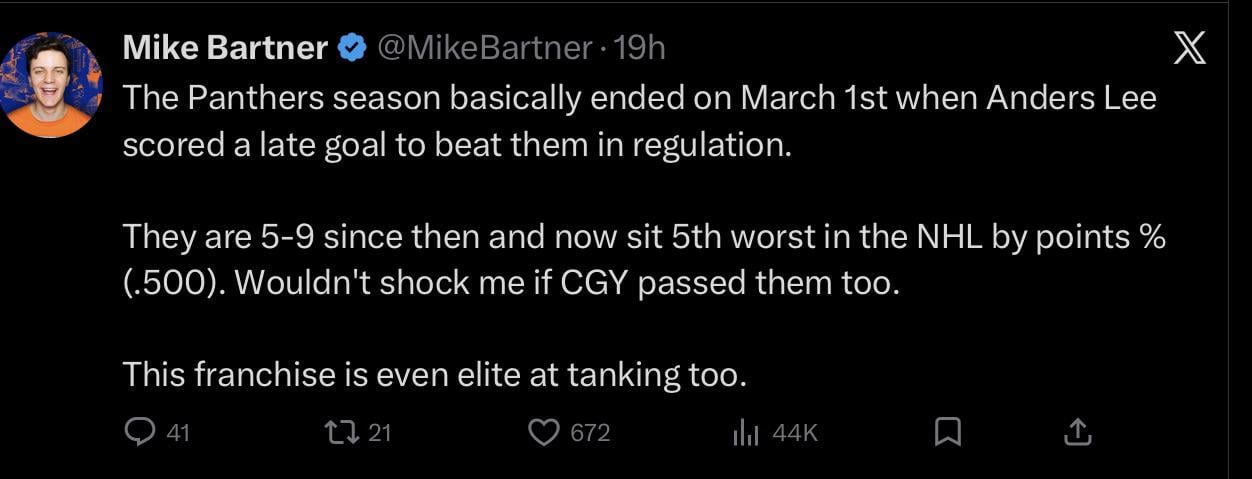The width and height of the screenshot is (1252, 479).
Task: Open the view analytics bar chart icon
Action: click(746, 432)
